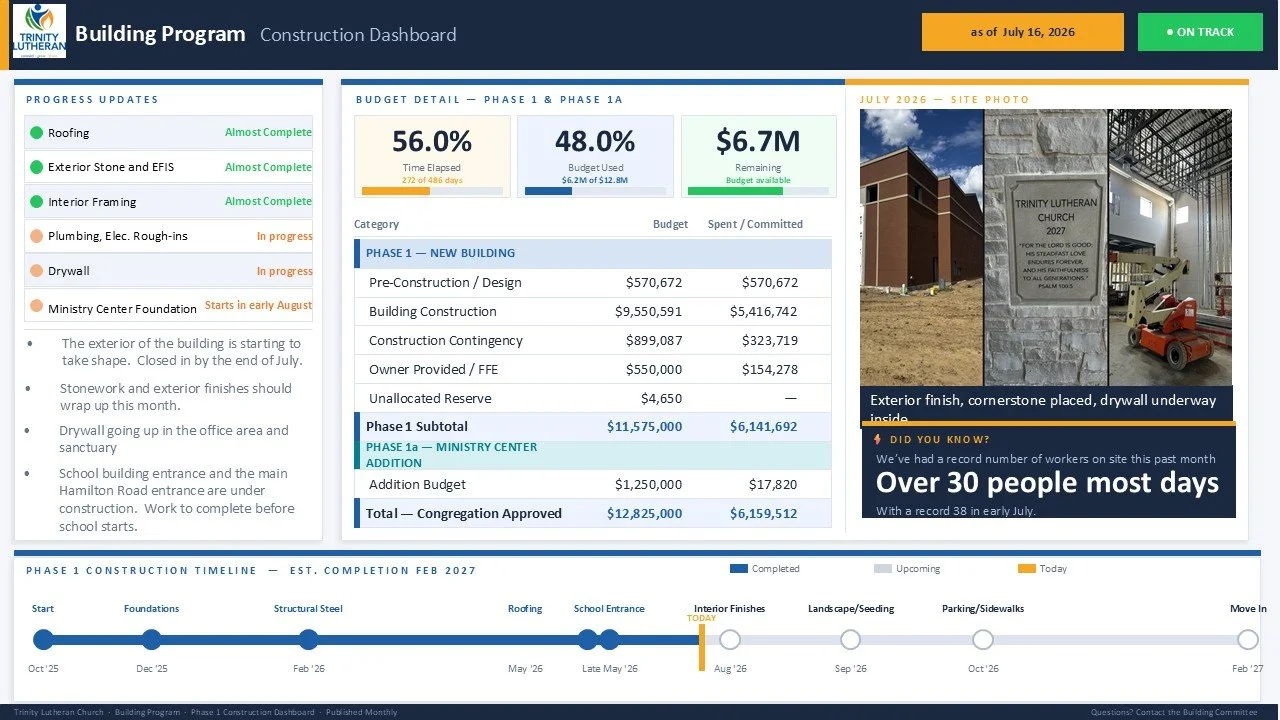The image size is (1280, 720).
Task: Click the Over 30 people most days headline
Action: tap(1047, 483)
